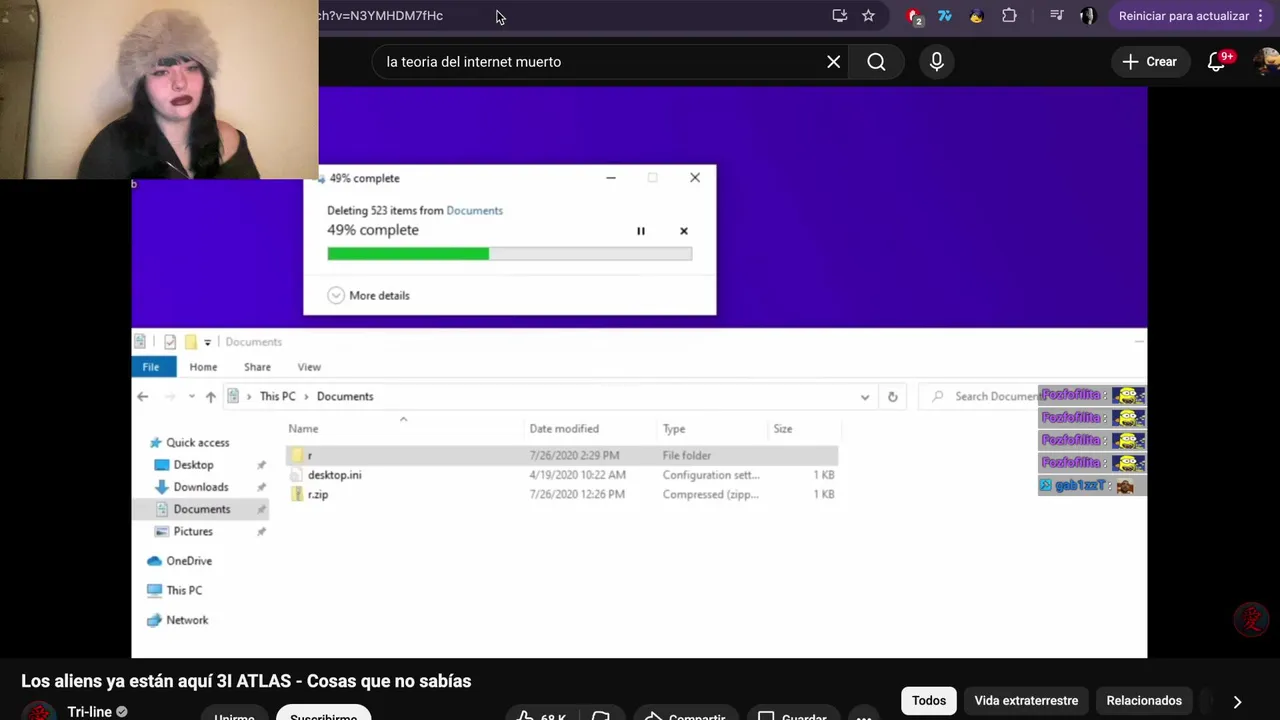This screenshot has height=720, width=1280.
Task: Select the Relacionados chip
Action: [x=1144, y=701]
